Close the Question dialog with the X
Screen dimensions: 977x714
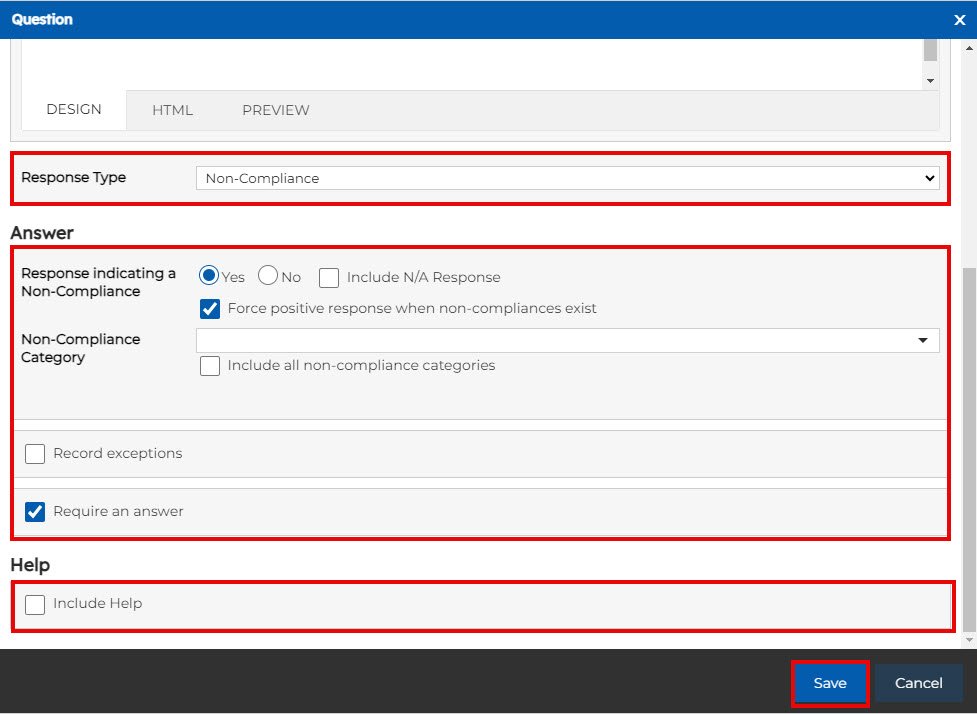pyautogui.click(x=959, y=20)
